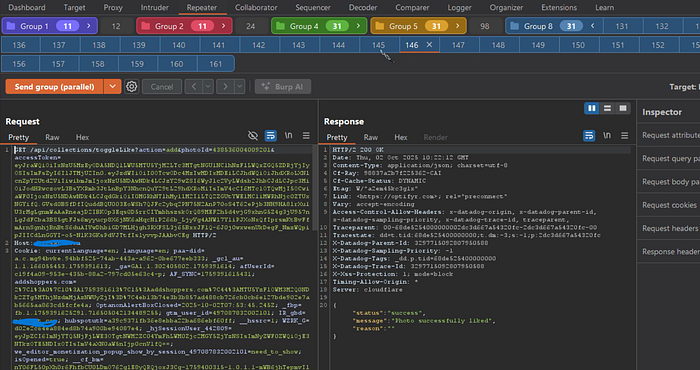
Task: Expand Group 4 with its chevron
Action: (x=358, y=26)
